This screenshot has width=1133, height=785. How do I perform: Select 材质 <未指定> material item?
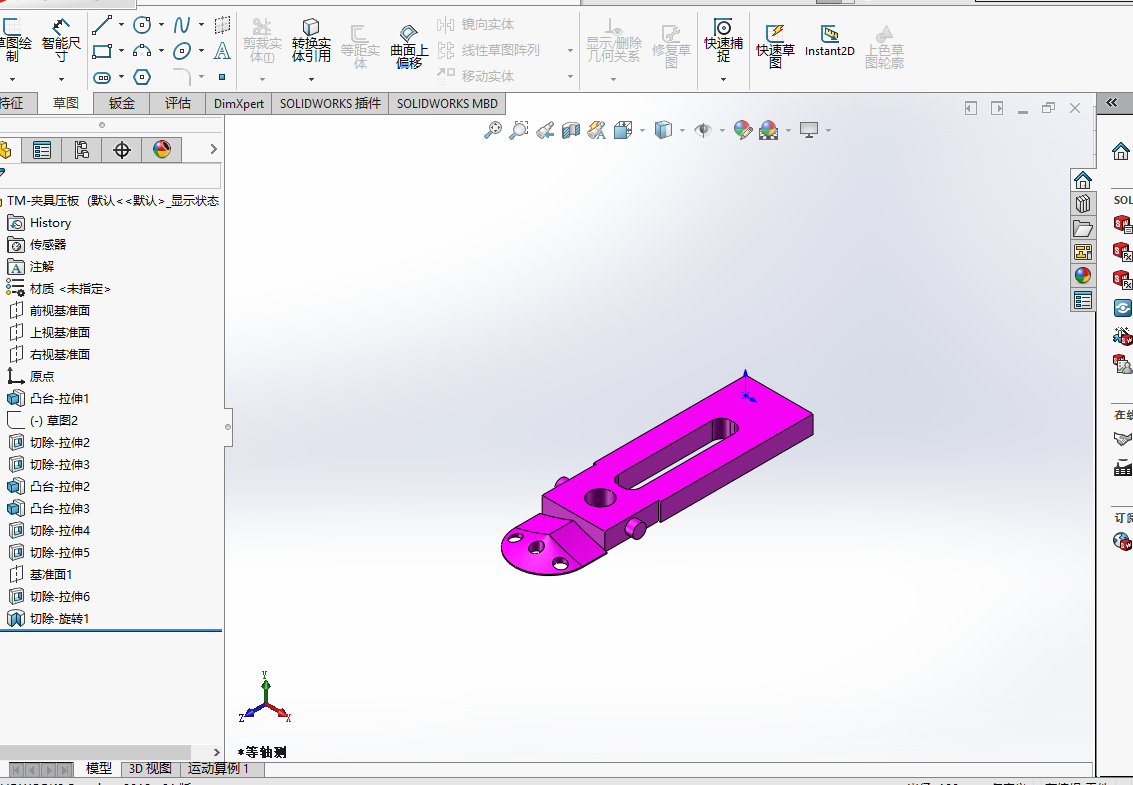tap(59, 288)
